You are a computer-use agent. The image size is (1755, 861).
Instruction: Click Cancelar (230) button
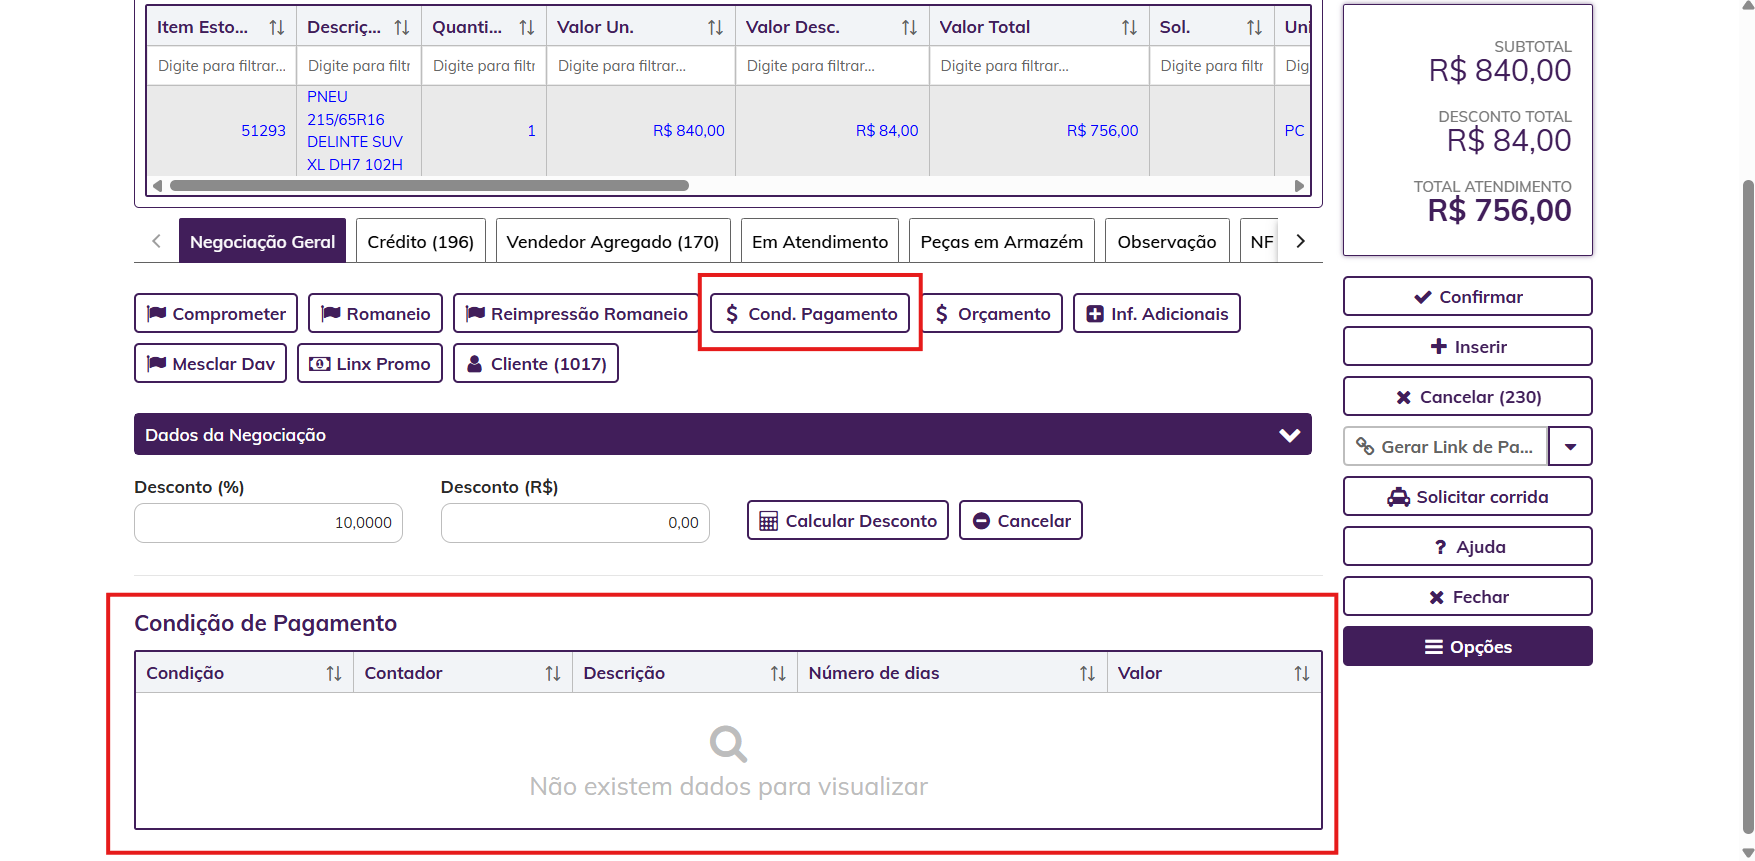[1468, 396]
